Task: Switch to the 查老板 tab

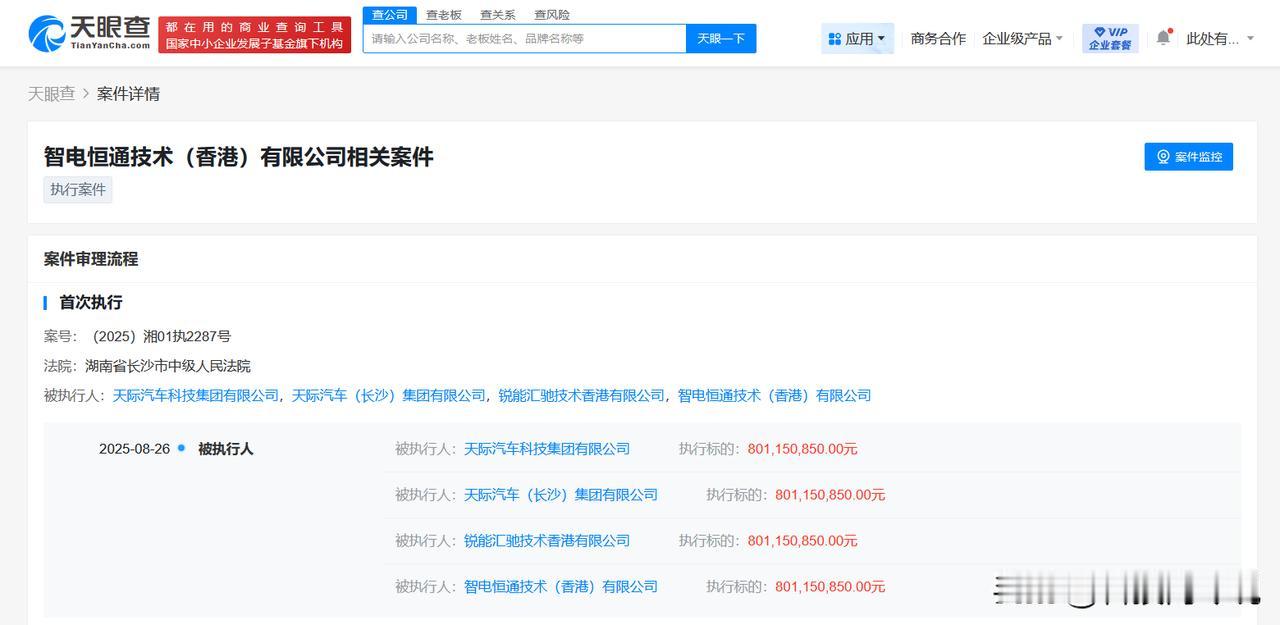Action: (x=443, y=15)
